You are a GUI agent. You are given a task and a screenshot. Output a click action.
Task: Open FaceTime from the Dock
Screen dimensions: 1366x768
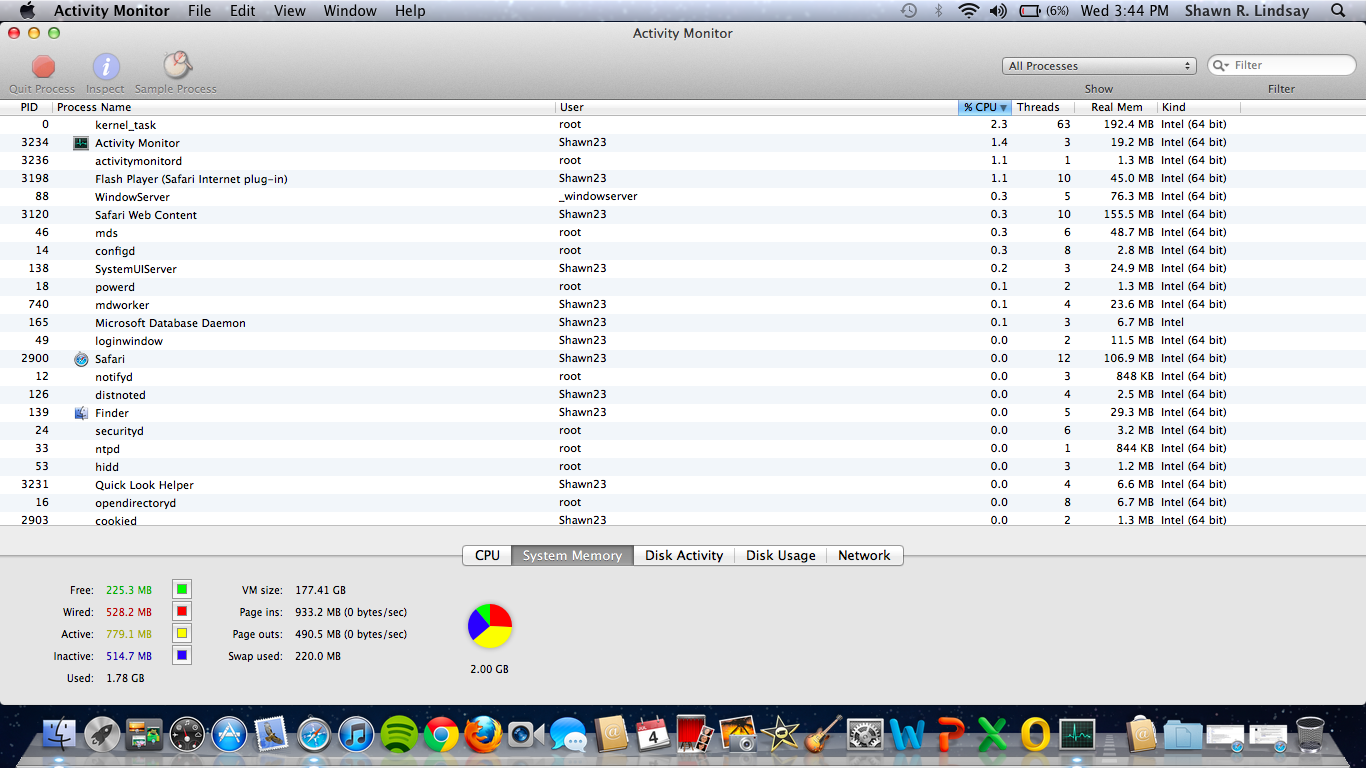526,735
